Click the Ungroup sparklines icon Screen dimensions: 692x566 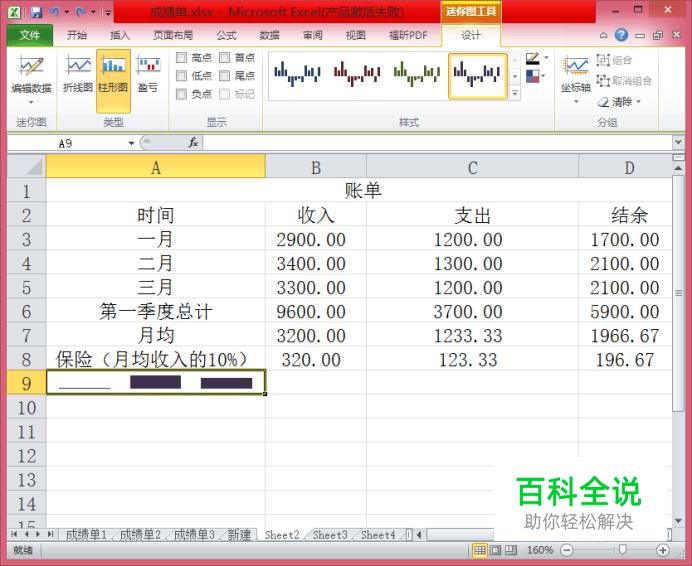click(603, 80)
